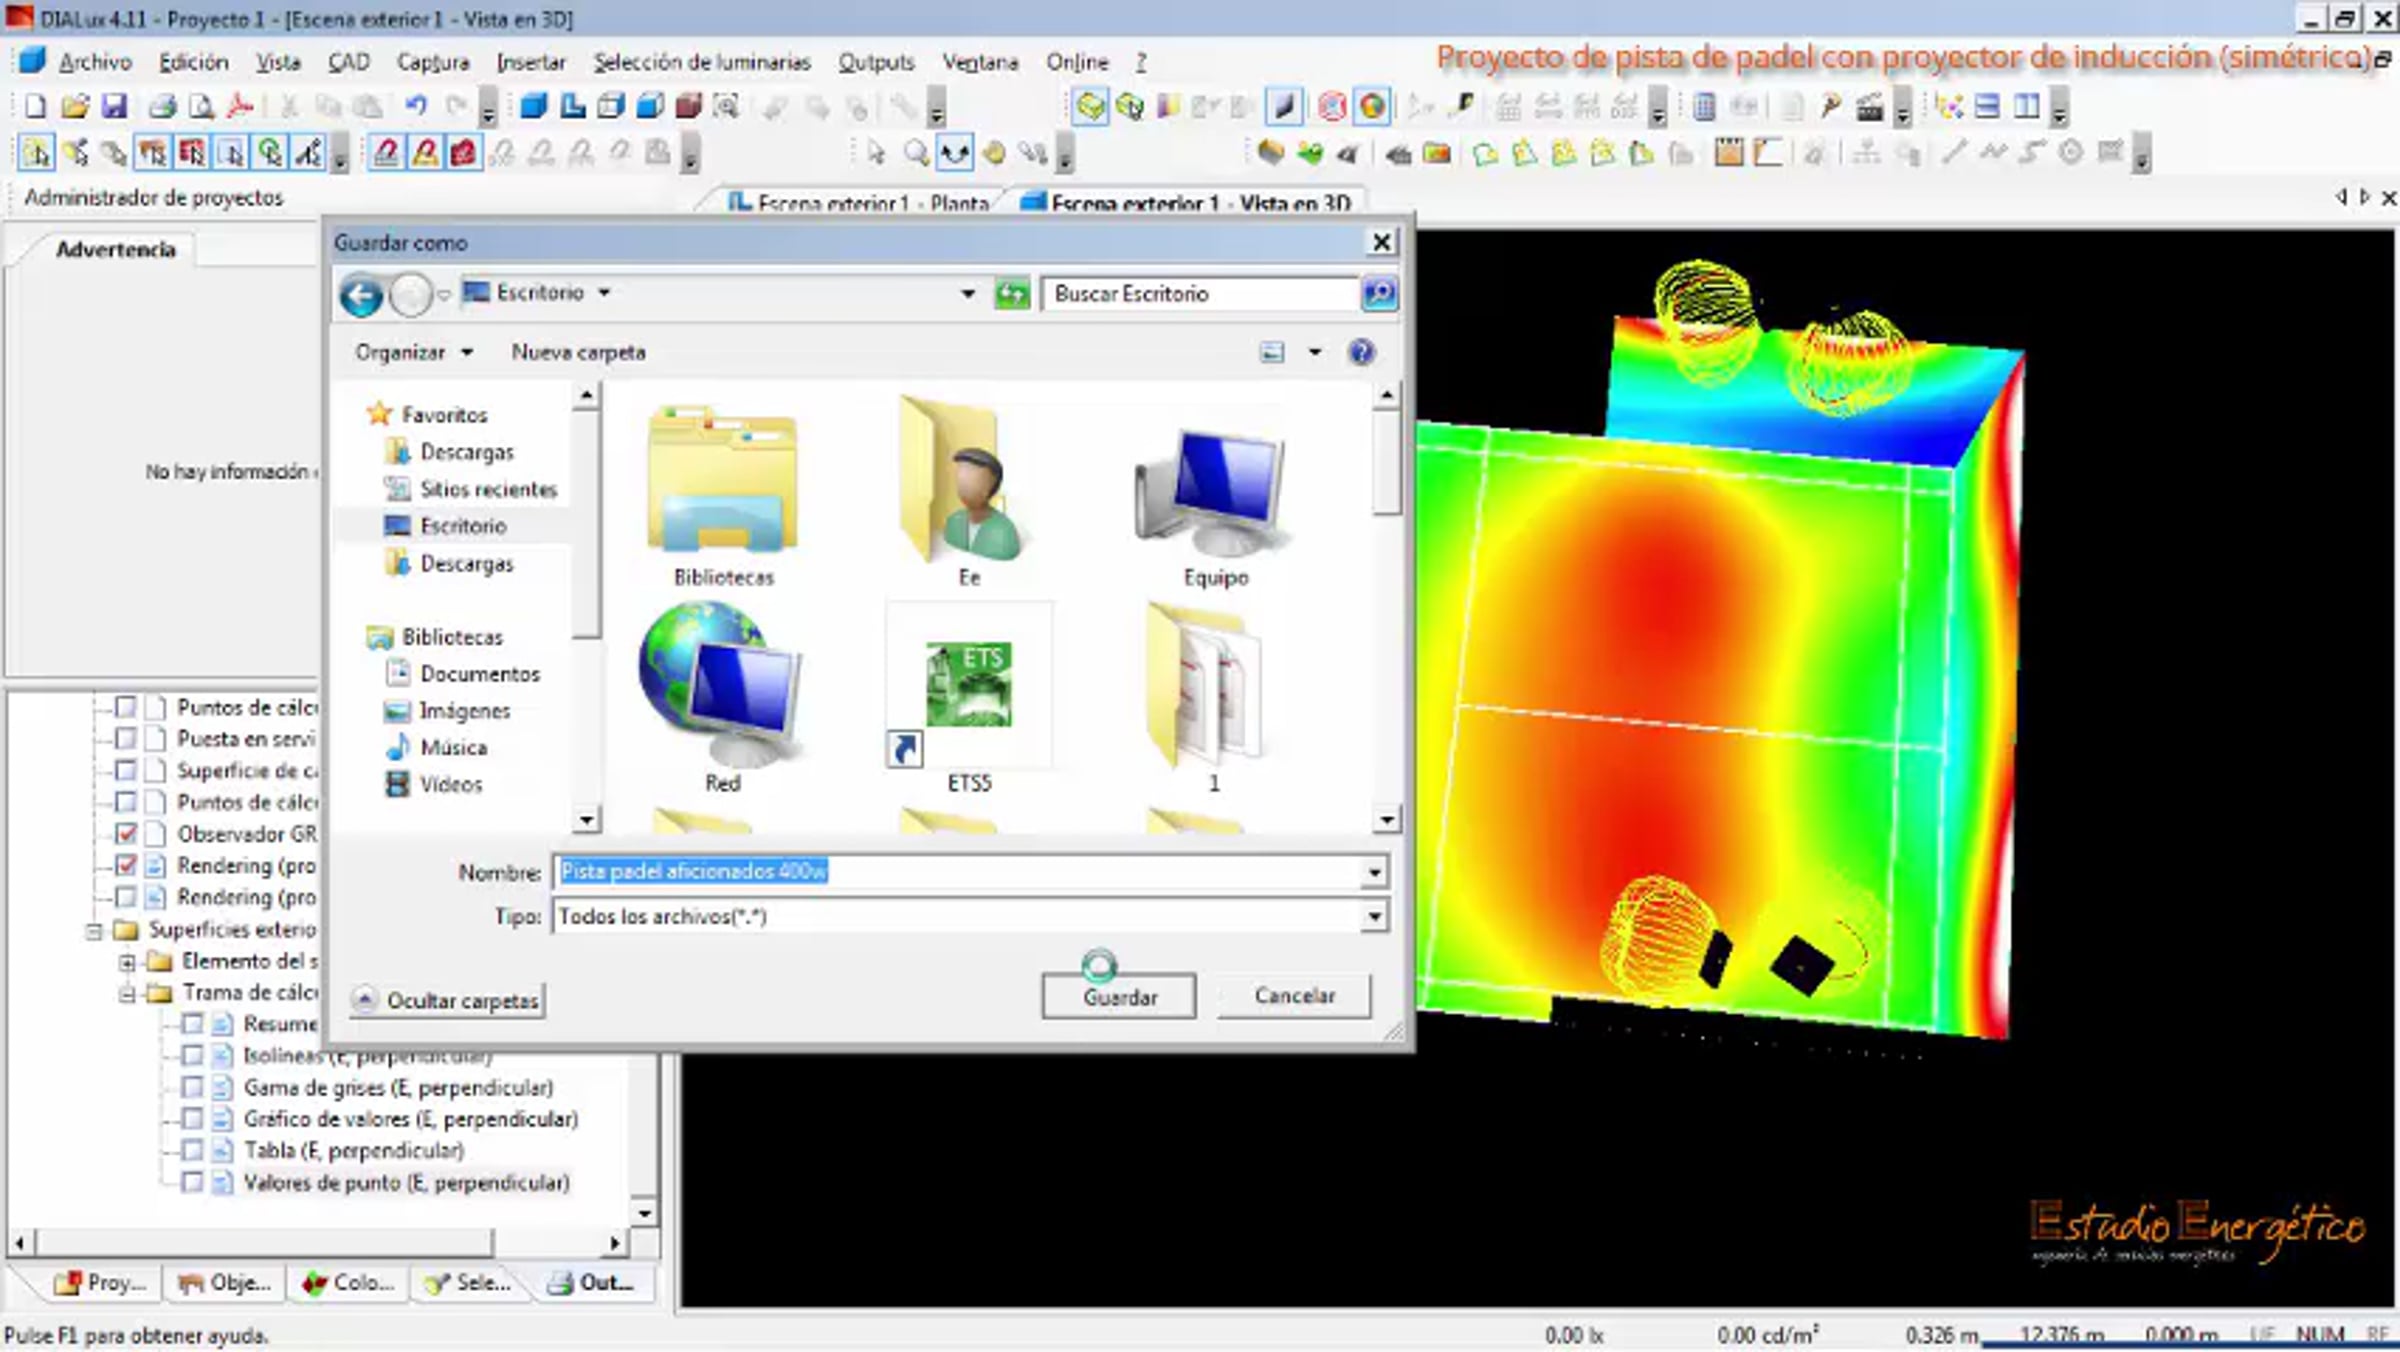
Task: Open the Selección de luminarias menu
Action: point(701,62)
